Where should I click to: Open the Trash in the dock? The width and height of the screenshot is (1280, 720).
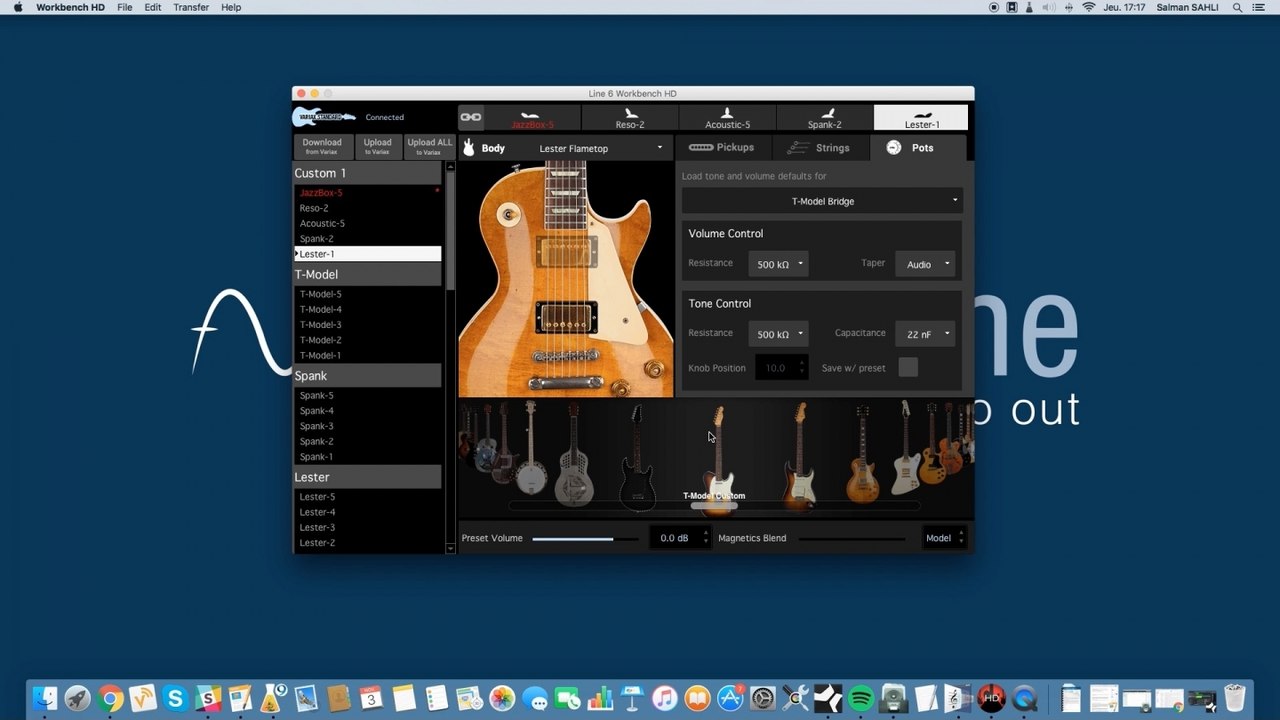click(x=1235, y=698)
